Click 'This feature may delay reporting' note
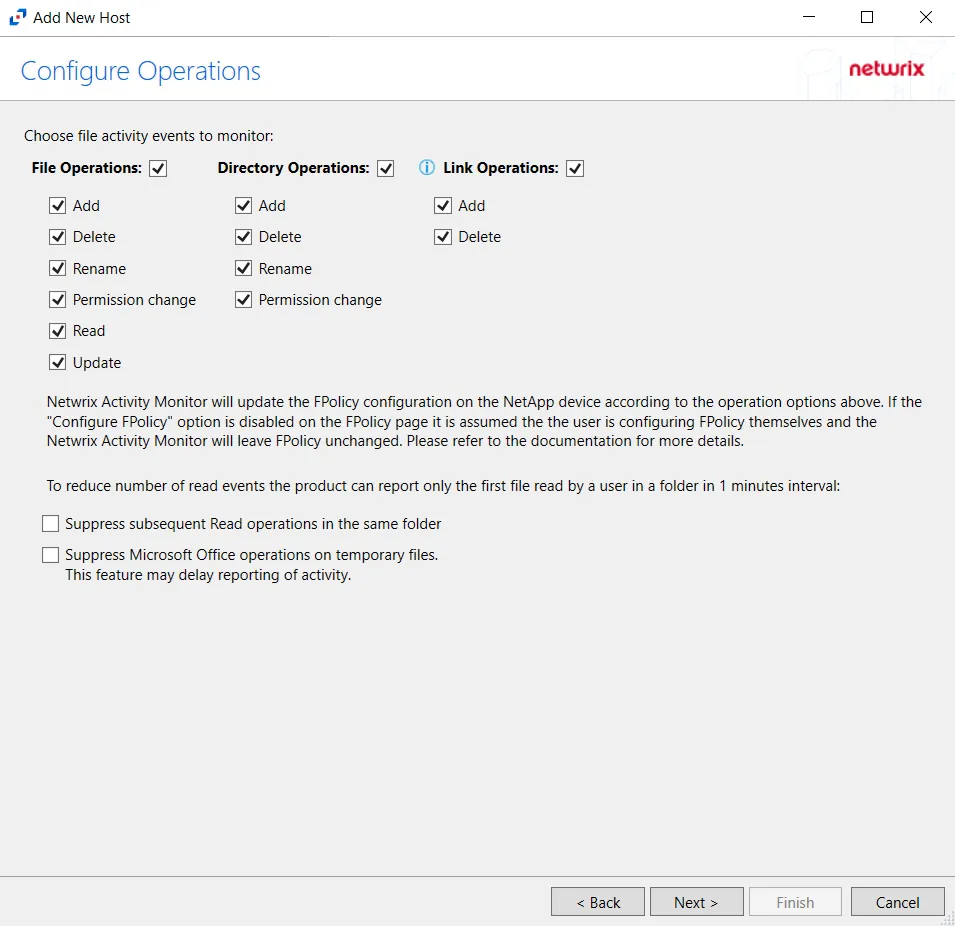 click(x=208, y=574)
